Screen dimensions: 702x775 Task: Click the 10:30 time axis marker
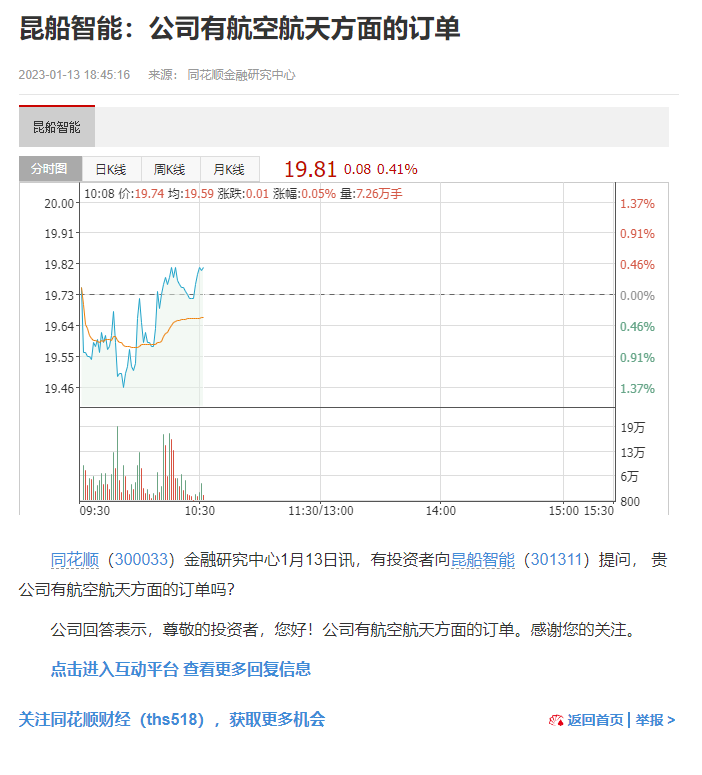(200, 510)
